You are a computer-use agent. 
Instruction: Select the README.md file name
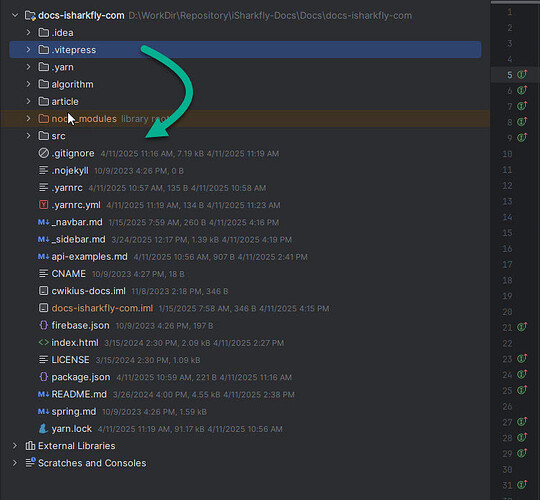point(79,394)
